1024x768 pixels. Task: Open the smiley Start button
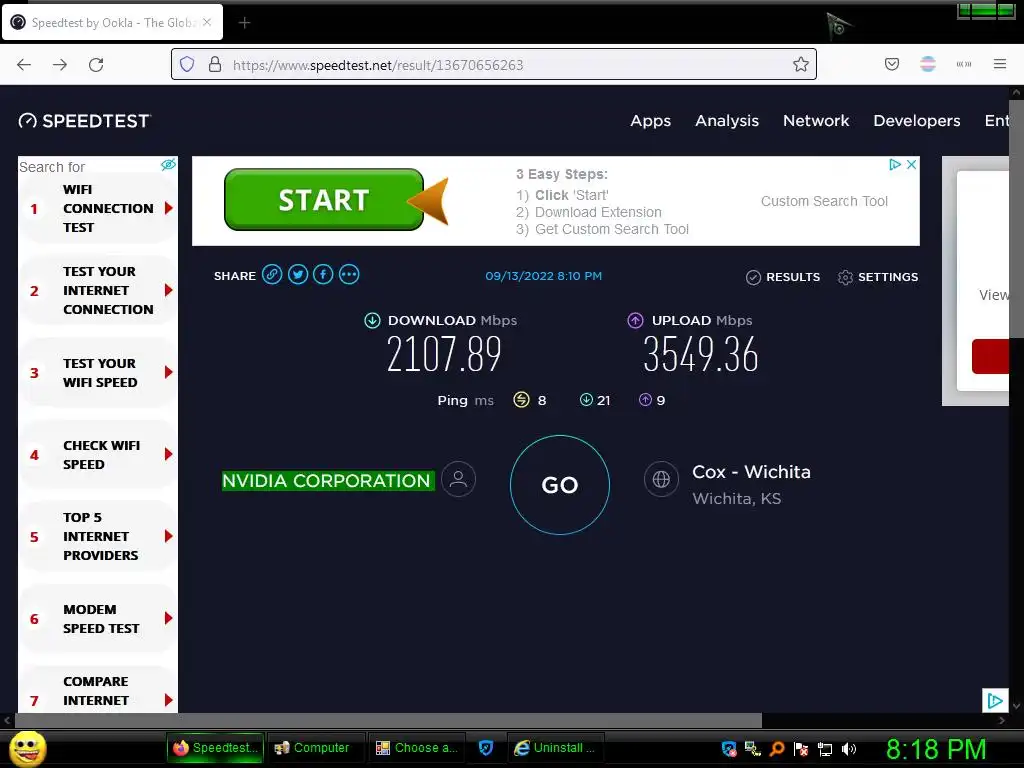[27, 748]
